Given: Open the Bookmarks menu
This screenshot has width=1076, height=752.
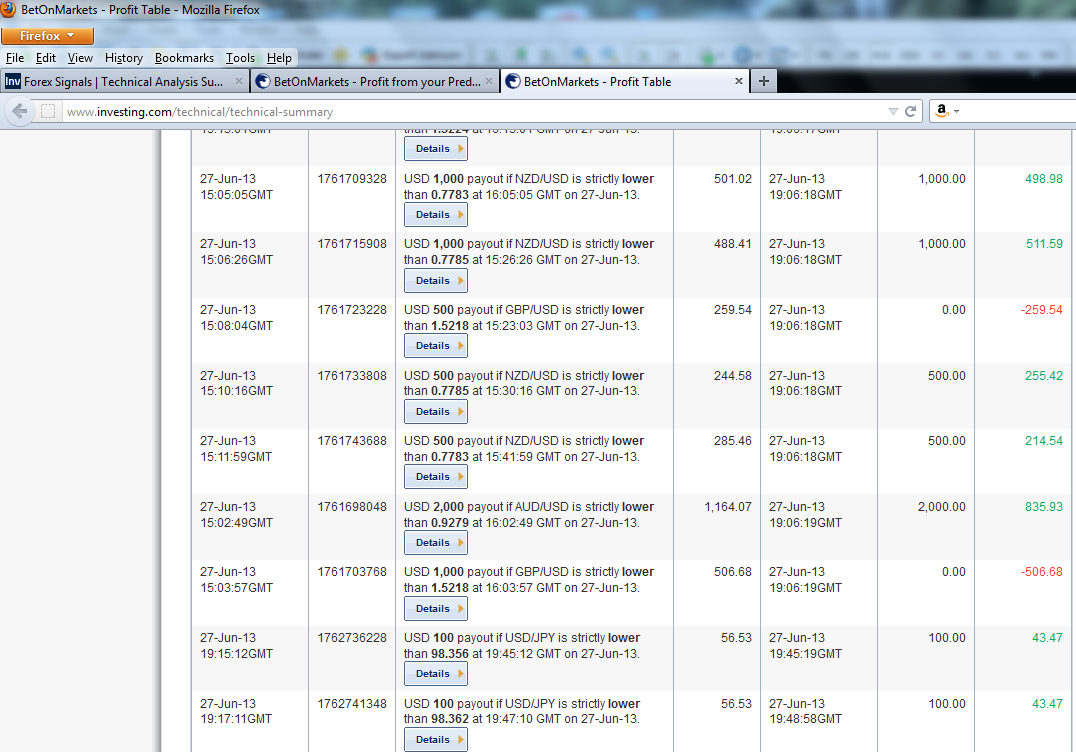Looking at the screenshot, I should tap(184, 58).
